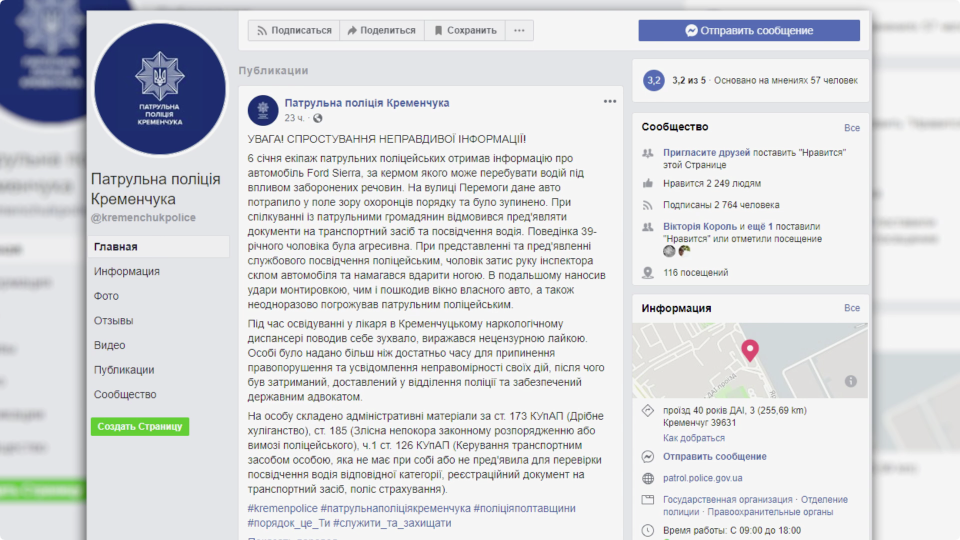This screenshot has width=960, height=540.
Task: Click the directions diamond icon by address
Action: coord(648,411)
